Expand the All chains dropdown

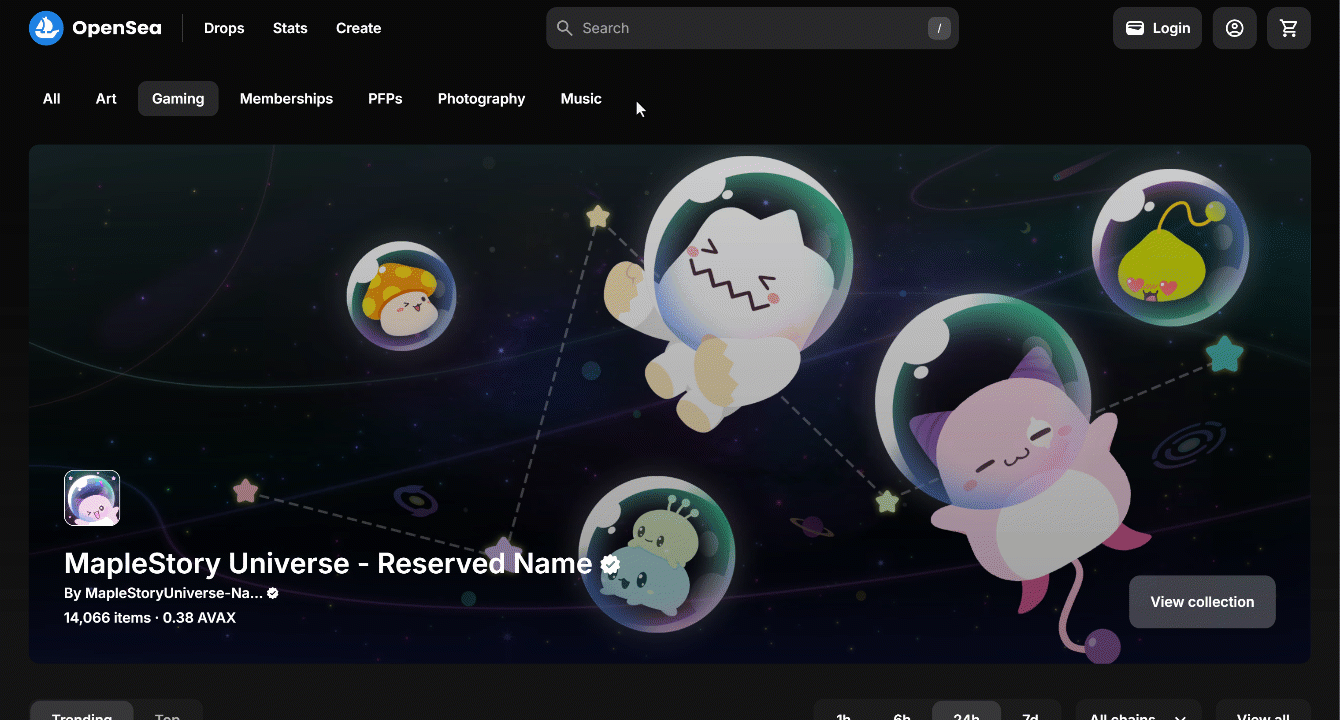pos(1137,712)
